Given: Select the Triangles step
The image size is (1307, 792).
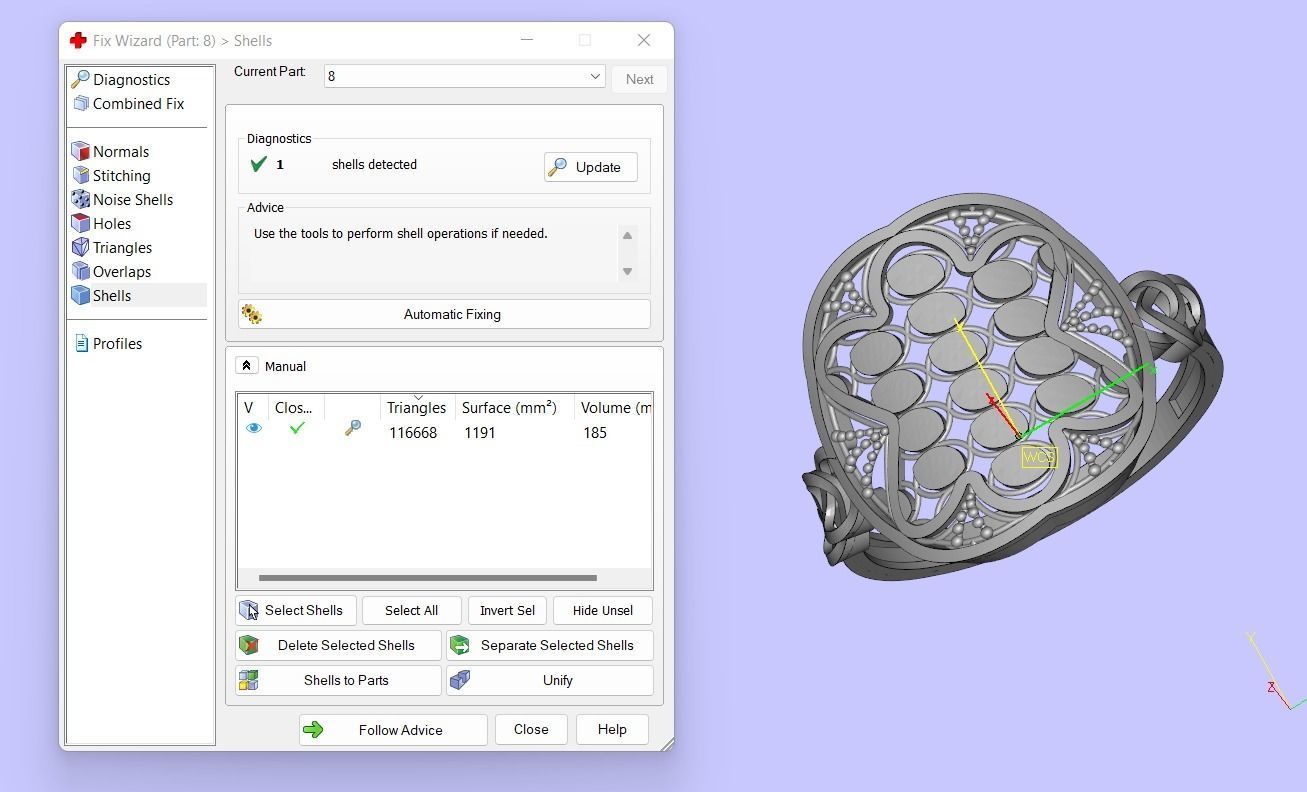Looking at the screenshot, I should pos(122,248).
